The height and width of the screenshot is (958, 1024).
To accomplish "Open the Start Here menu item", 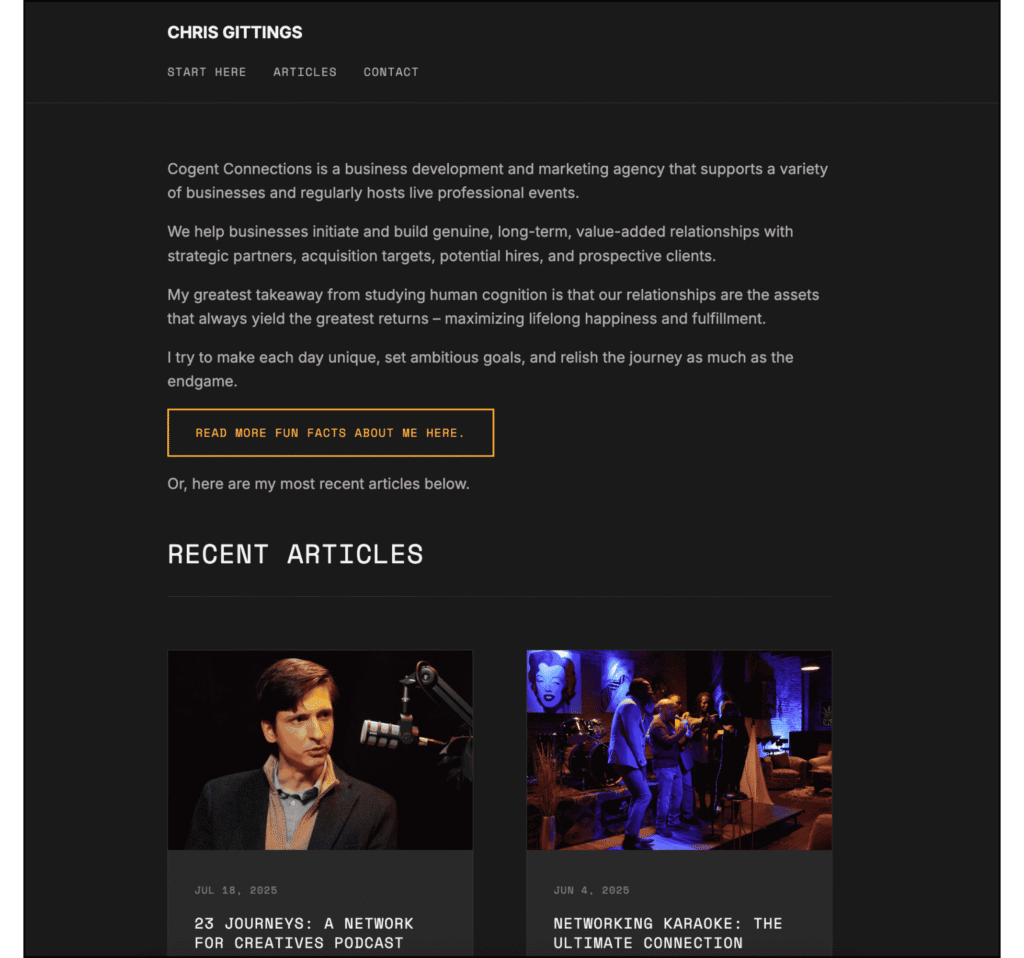I will (x=206, y=72).
